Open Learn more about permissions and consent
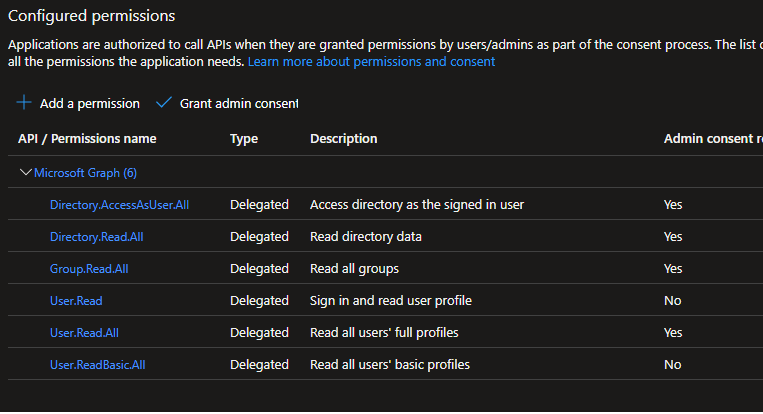Image resolution: width=763 pixels, height=414 pixels. click(x=371, y=62)
